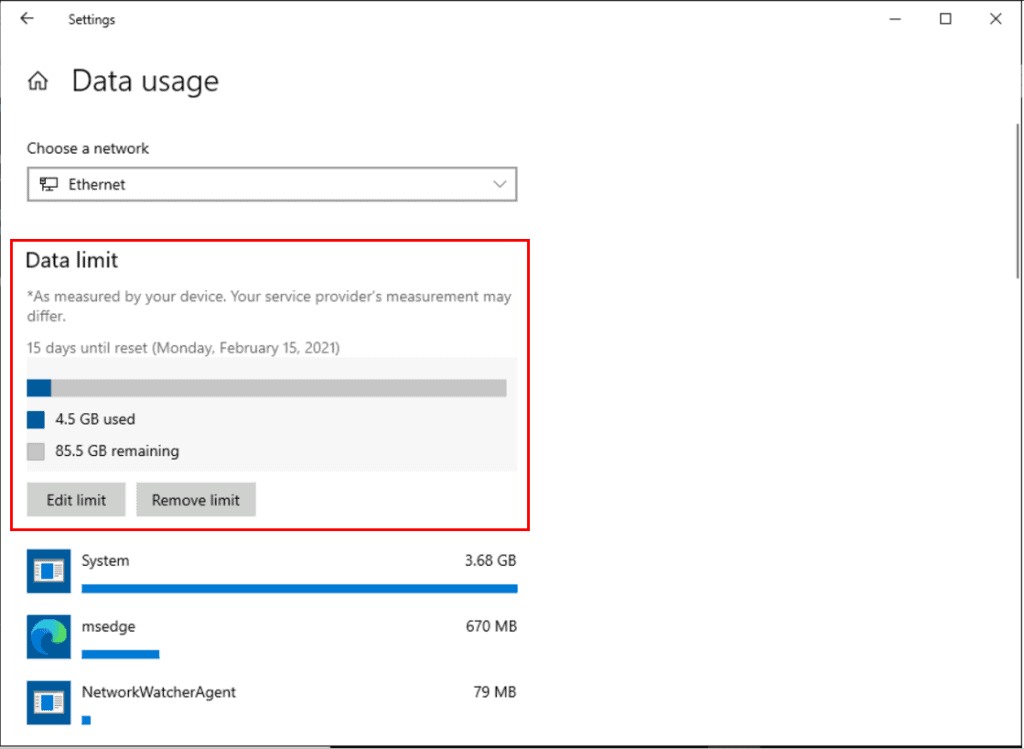1024x749 pixels.
Task: Click the Home icon beside Data usage
Action: click(x=38, y=81)
